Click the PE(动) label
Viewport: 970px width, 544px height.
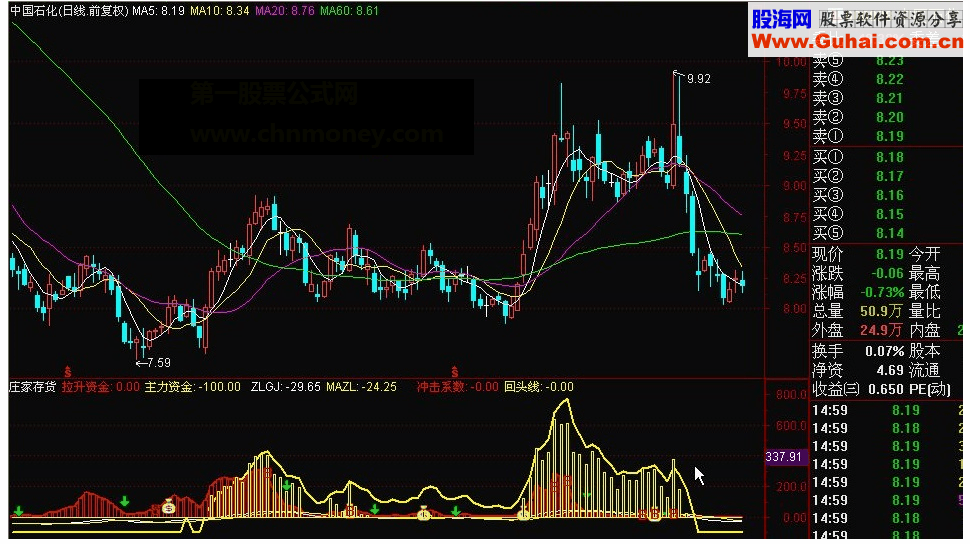930,389
